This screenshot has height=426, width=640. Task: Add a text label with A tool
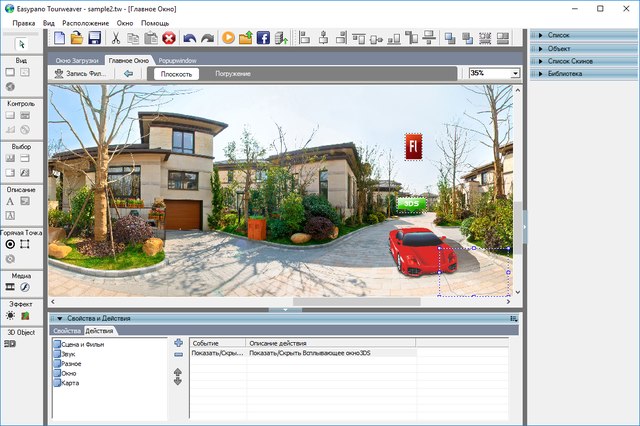click(10, 201)
